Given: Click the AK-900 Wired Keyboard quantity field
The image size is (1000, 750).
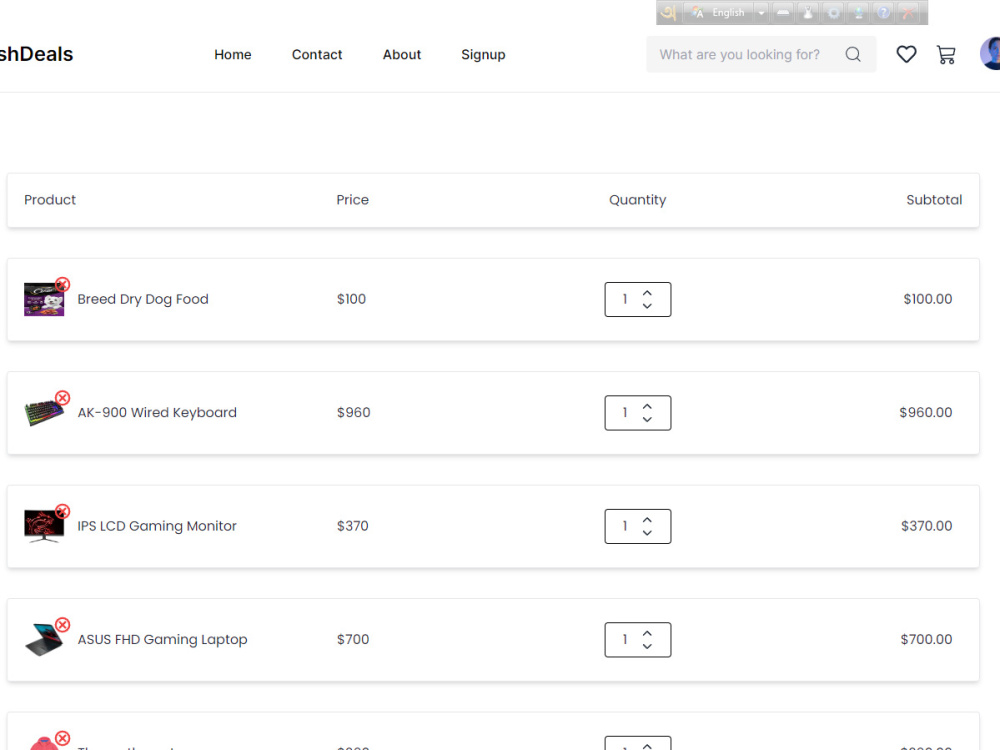Looking at the screenshot, I should click(x=638, y=413).
